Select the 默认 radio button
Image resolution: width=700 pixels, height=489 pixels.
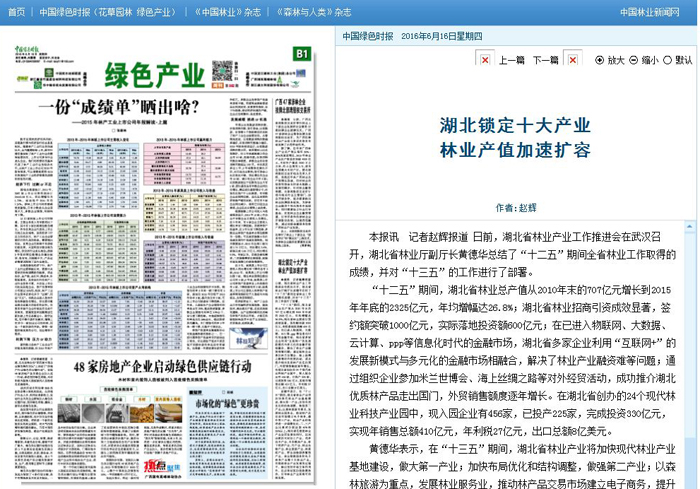pos(669,60)
